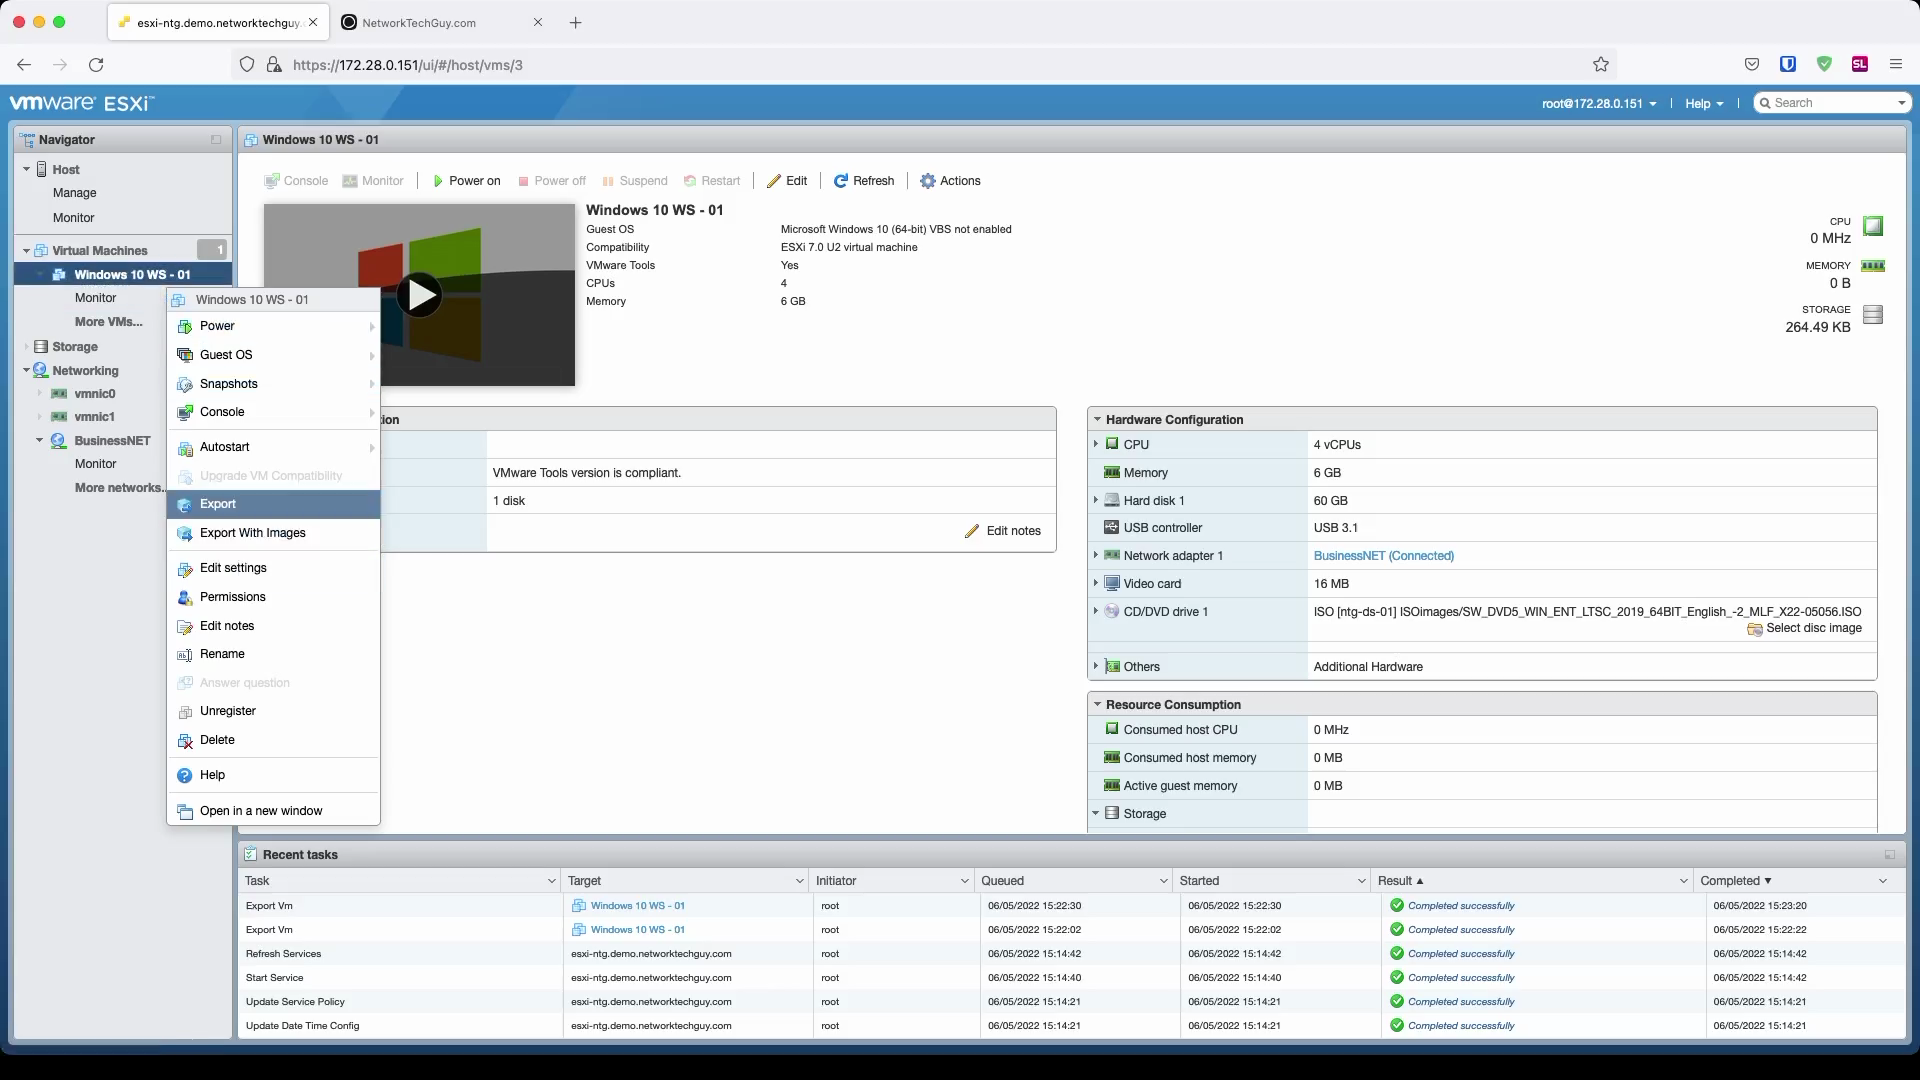The width and height of the screenshot is (1920, 1080).
Task: Click Help question mark icon in menu
Action: 185,776
